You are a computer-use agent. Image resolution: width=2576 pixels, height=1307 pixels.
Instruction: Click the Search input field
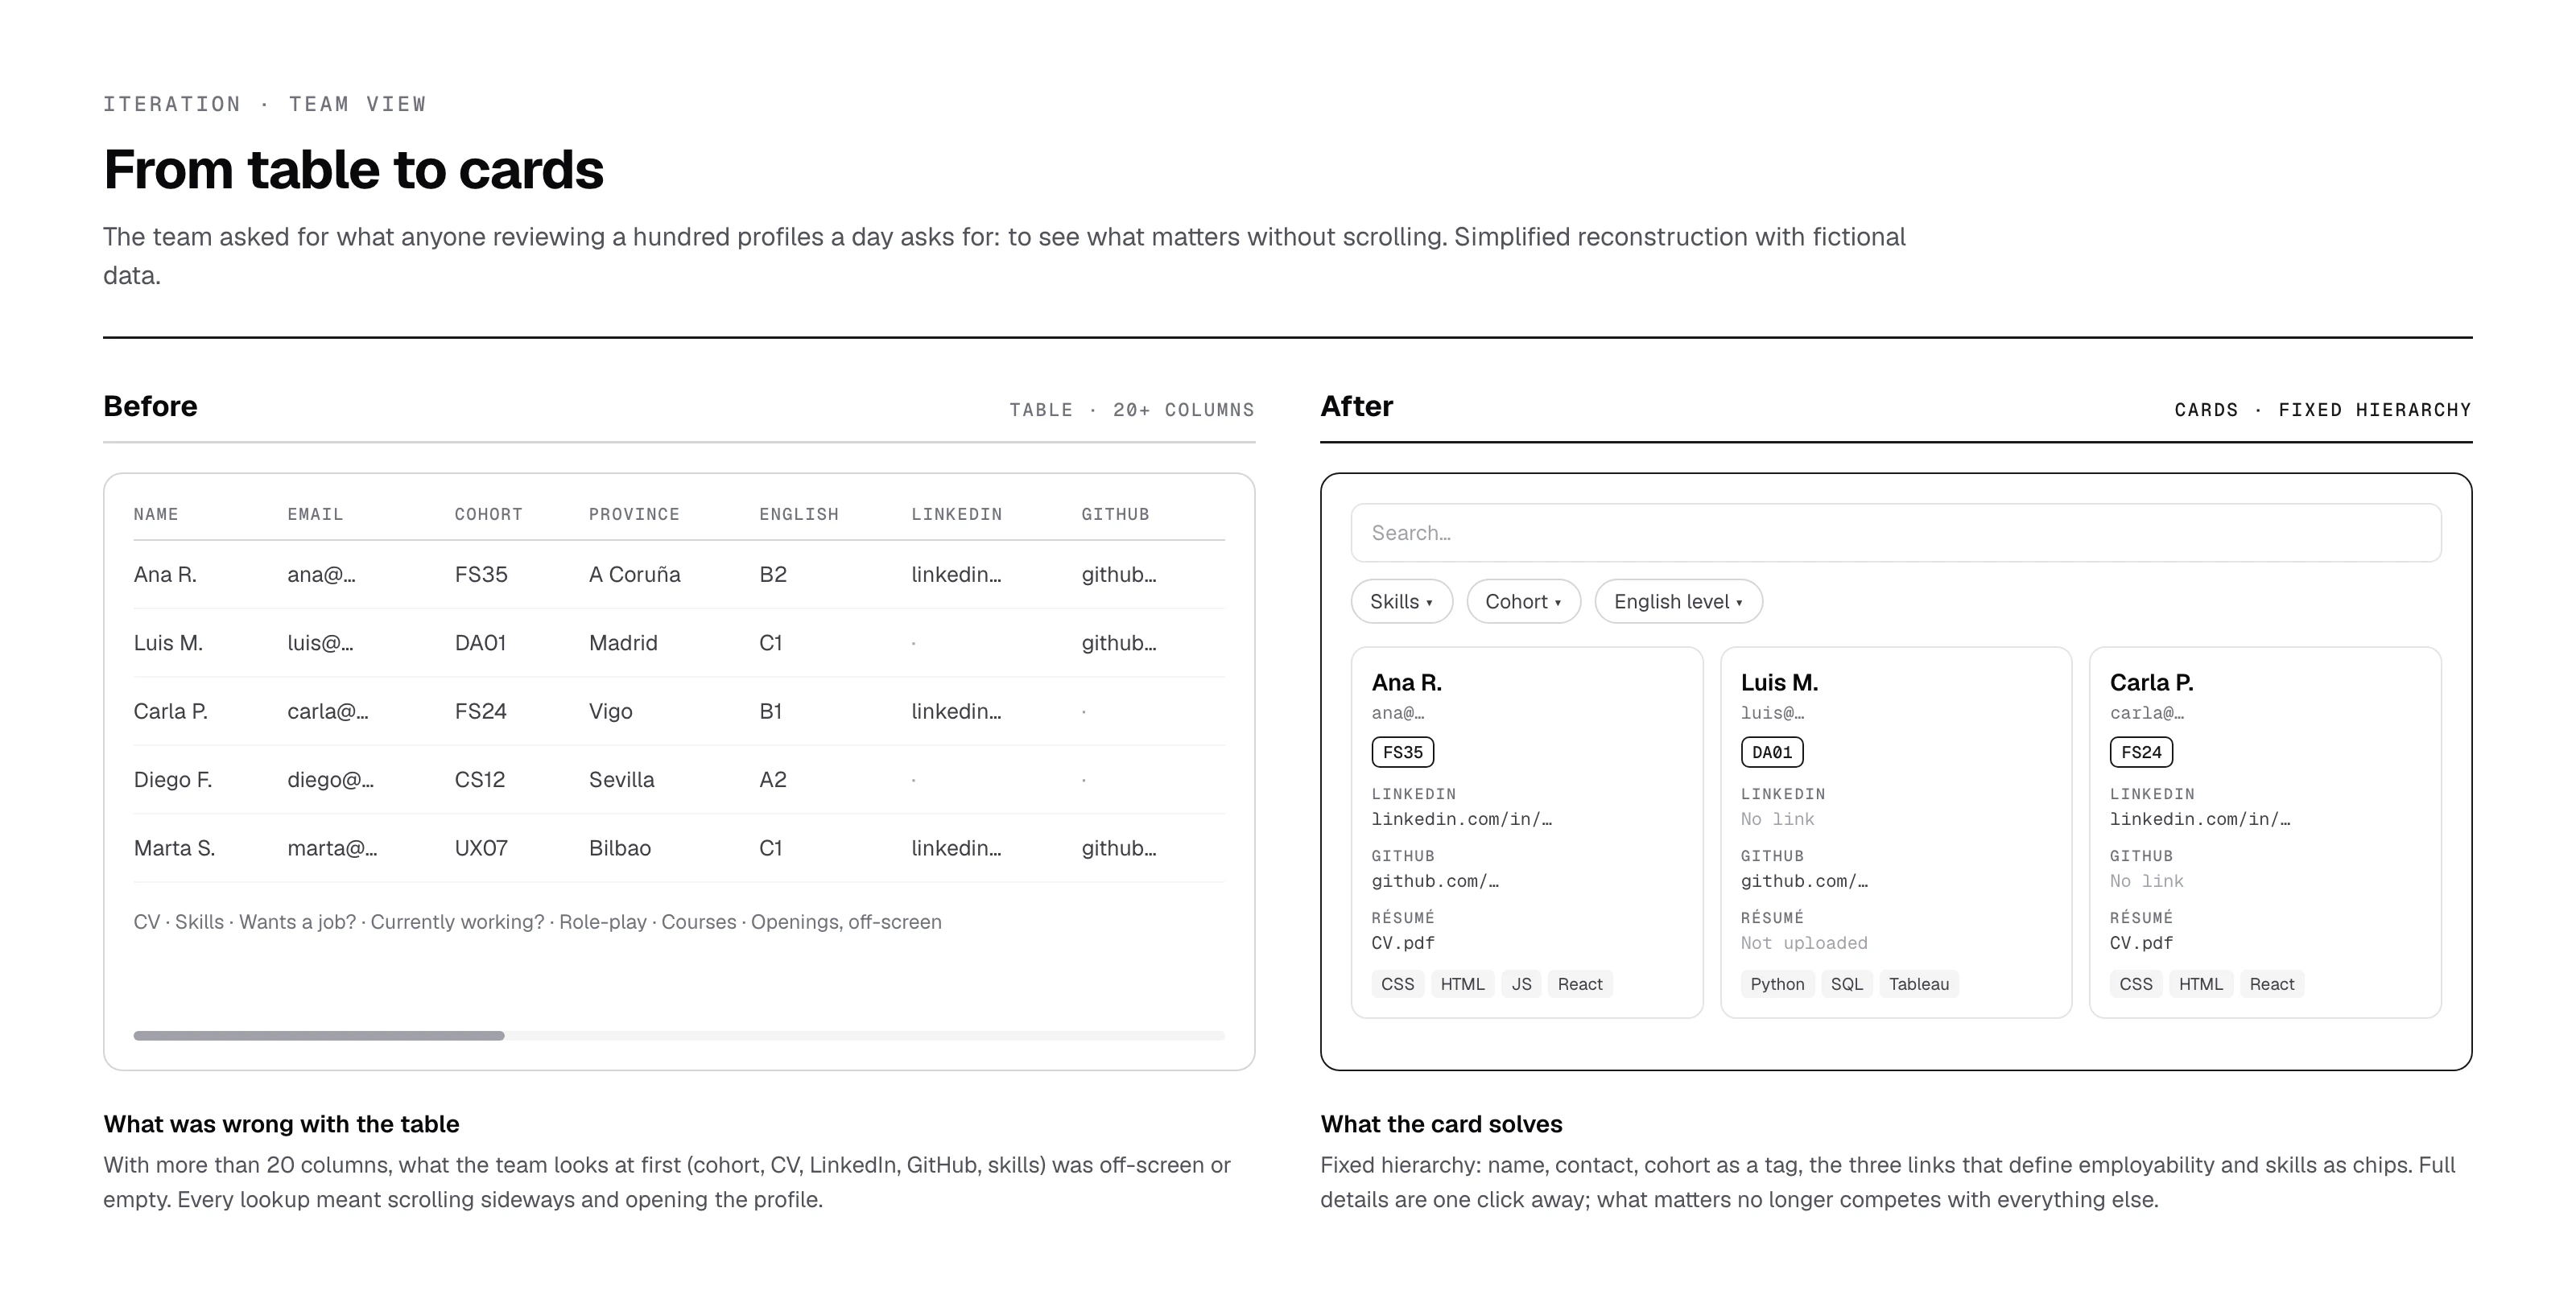(1896, 533)
